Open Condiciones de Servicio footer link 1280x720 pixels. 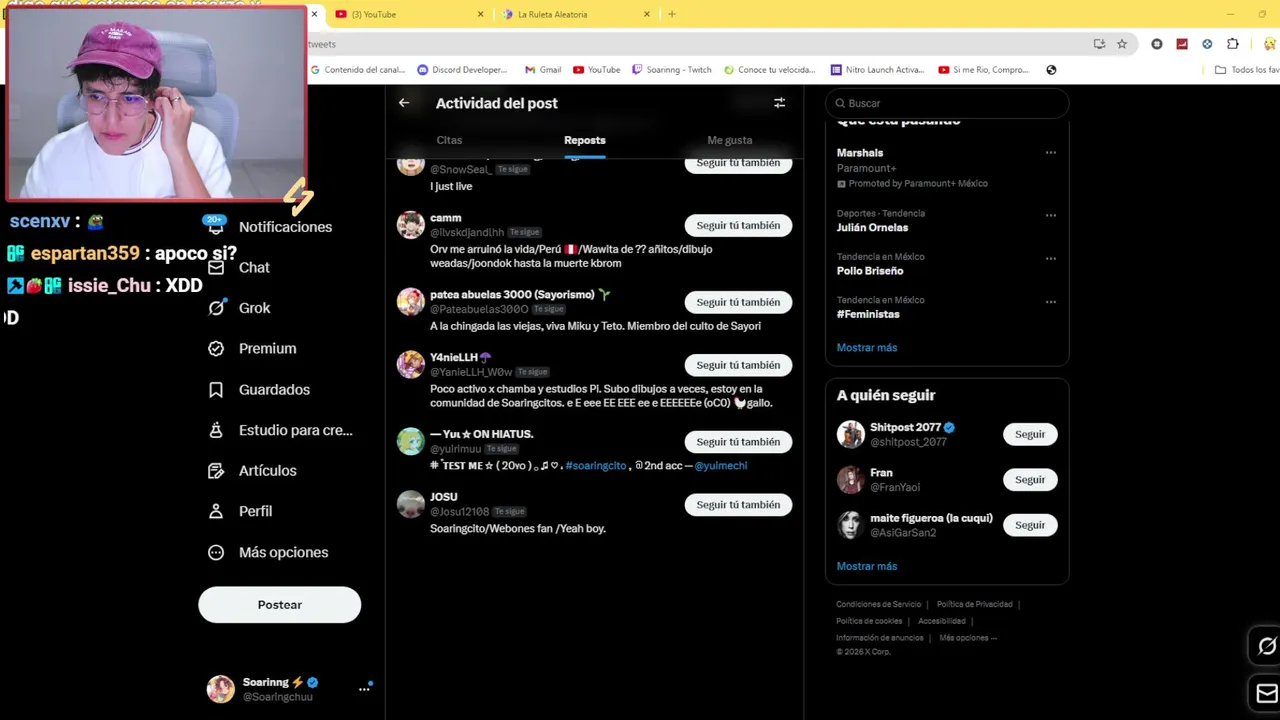point(879,604)
